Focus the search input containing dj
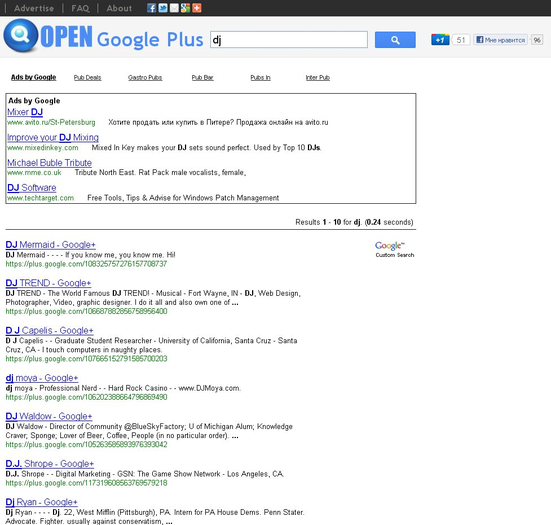Viewport: 551px width, 525px height. pos(289,40)
